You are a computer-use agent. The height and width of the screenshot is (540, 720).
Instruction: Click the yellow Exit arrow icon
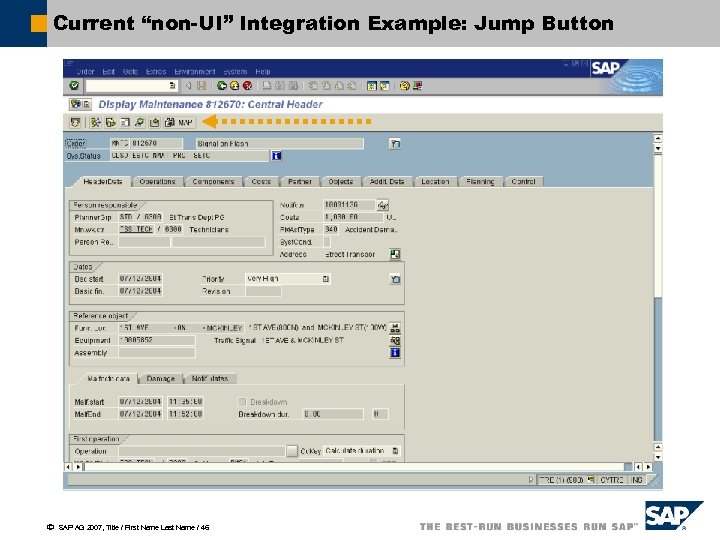coord(235,85)
